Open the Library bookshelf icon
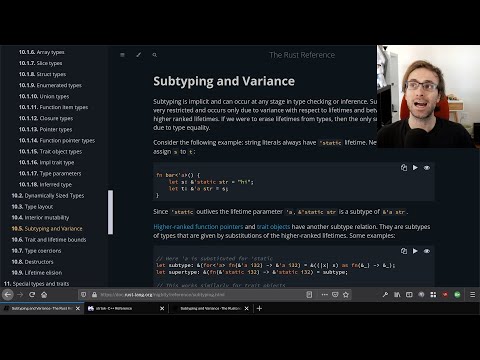Screen dimensions: 480x360 pyautogui.click(x=397, y=295)
